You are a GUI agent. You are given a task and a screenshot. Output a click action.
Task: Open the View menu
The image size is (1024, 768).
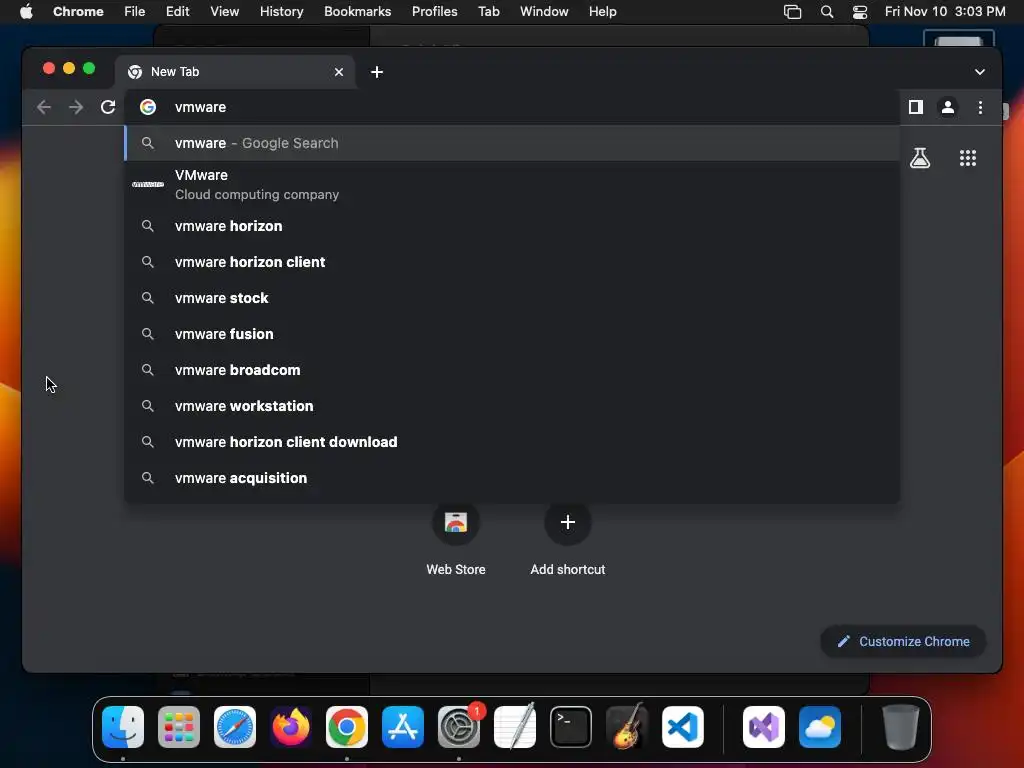[x=225, y=12]
